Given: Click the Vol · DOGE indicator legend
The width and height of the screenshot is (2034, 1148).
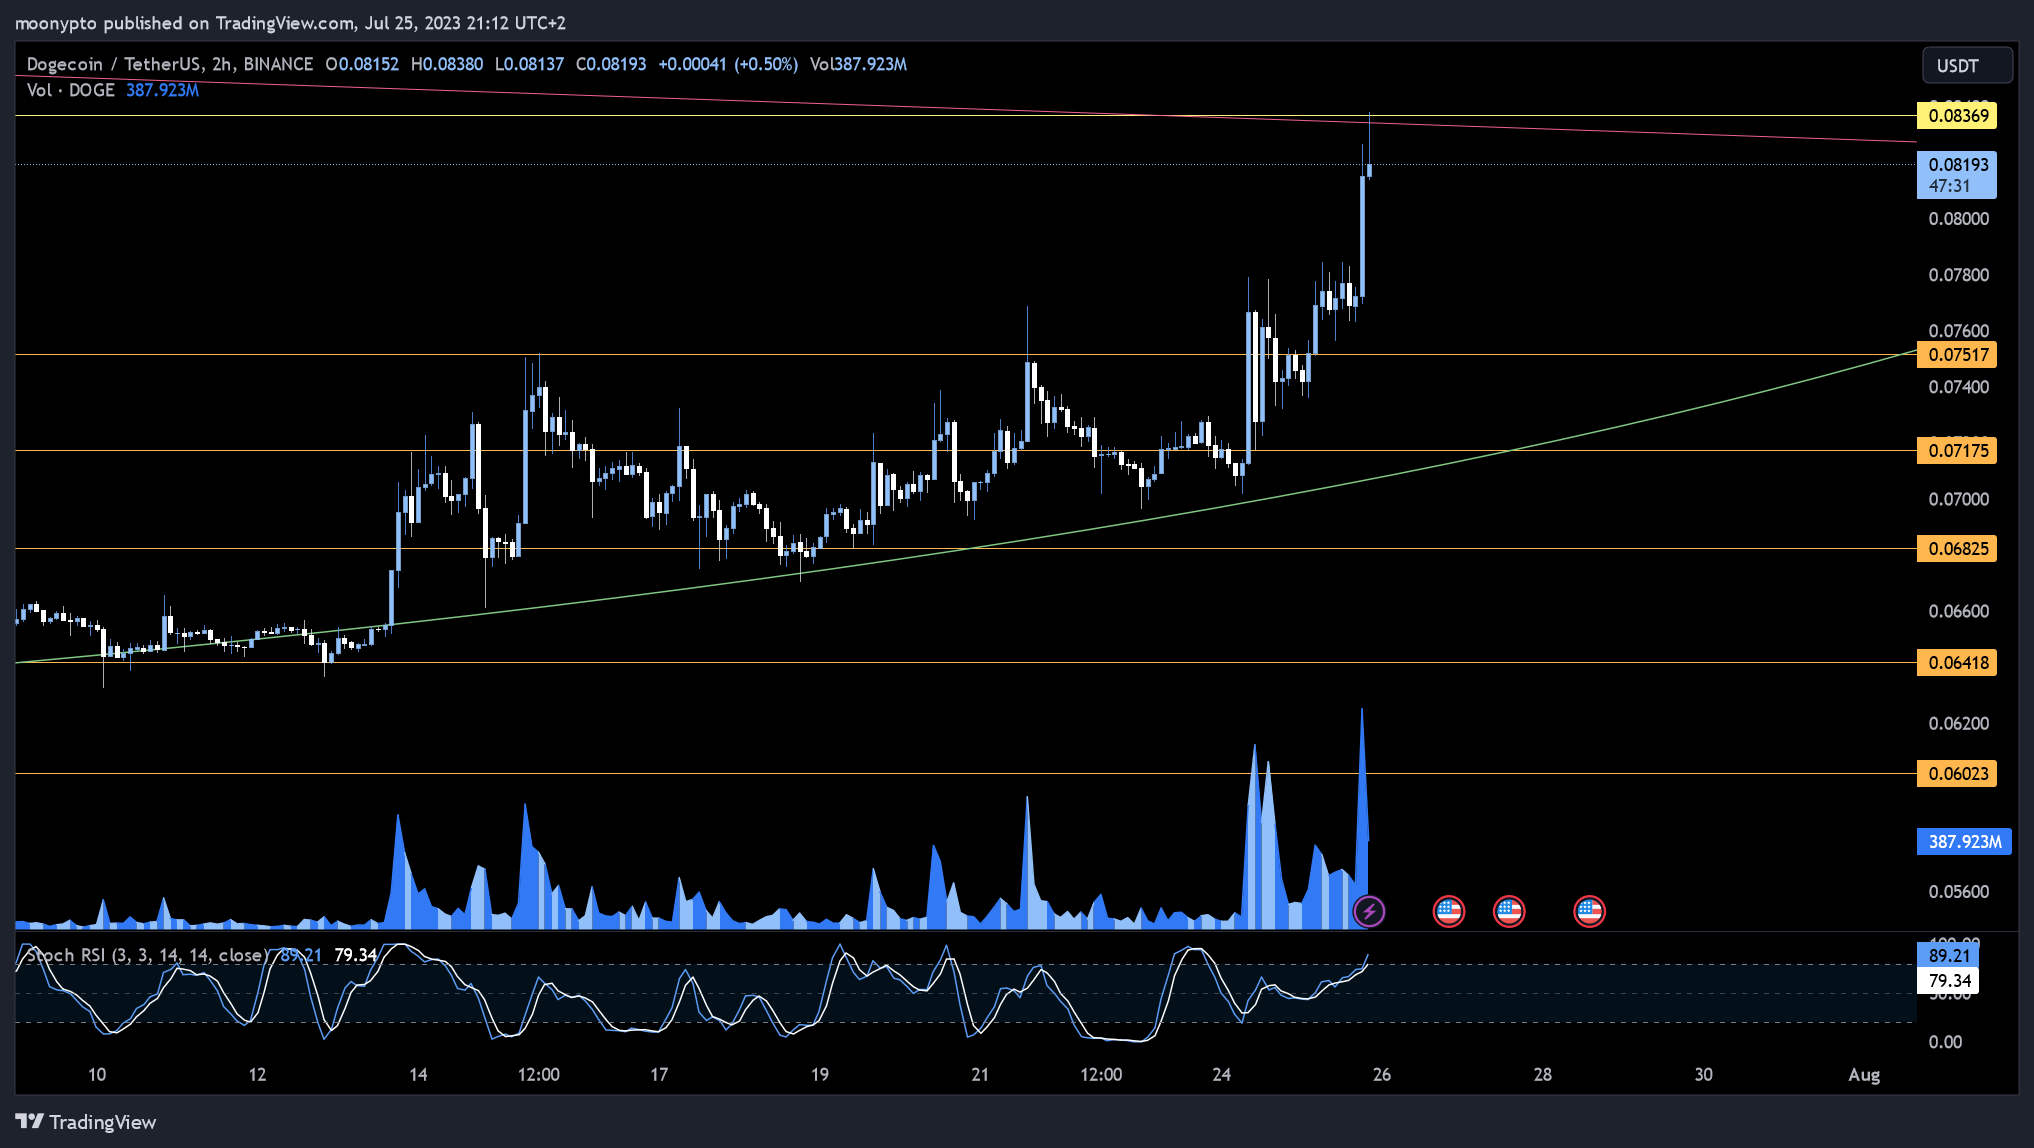Looking at the screenshot, I should 71,90.
